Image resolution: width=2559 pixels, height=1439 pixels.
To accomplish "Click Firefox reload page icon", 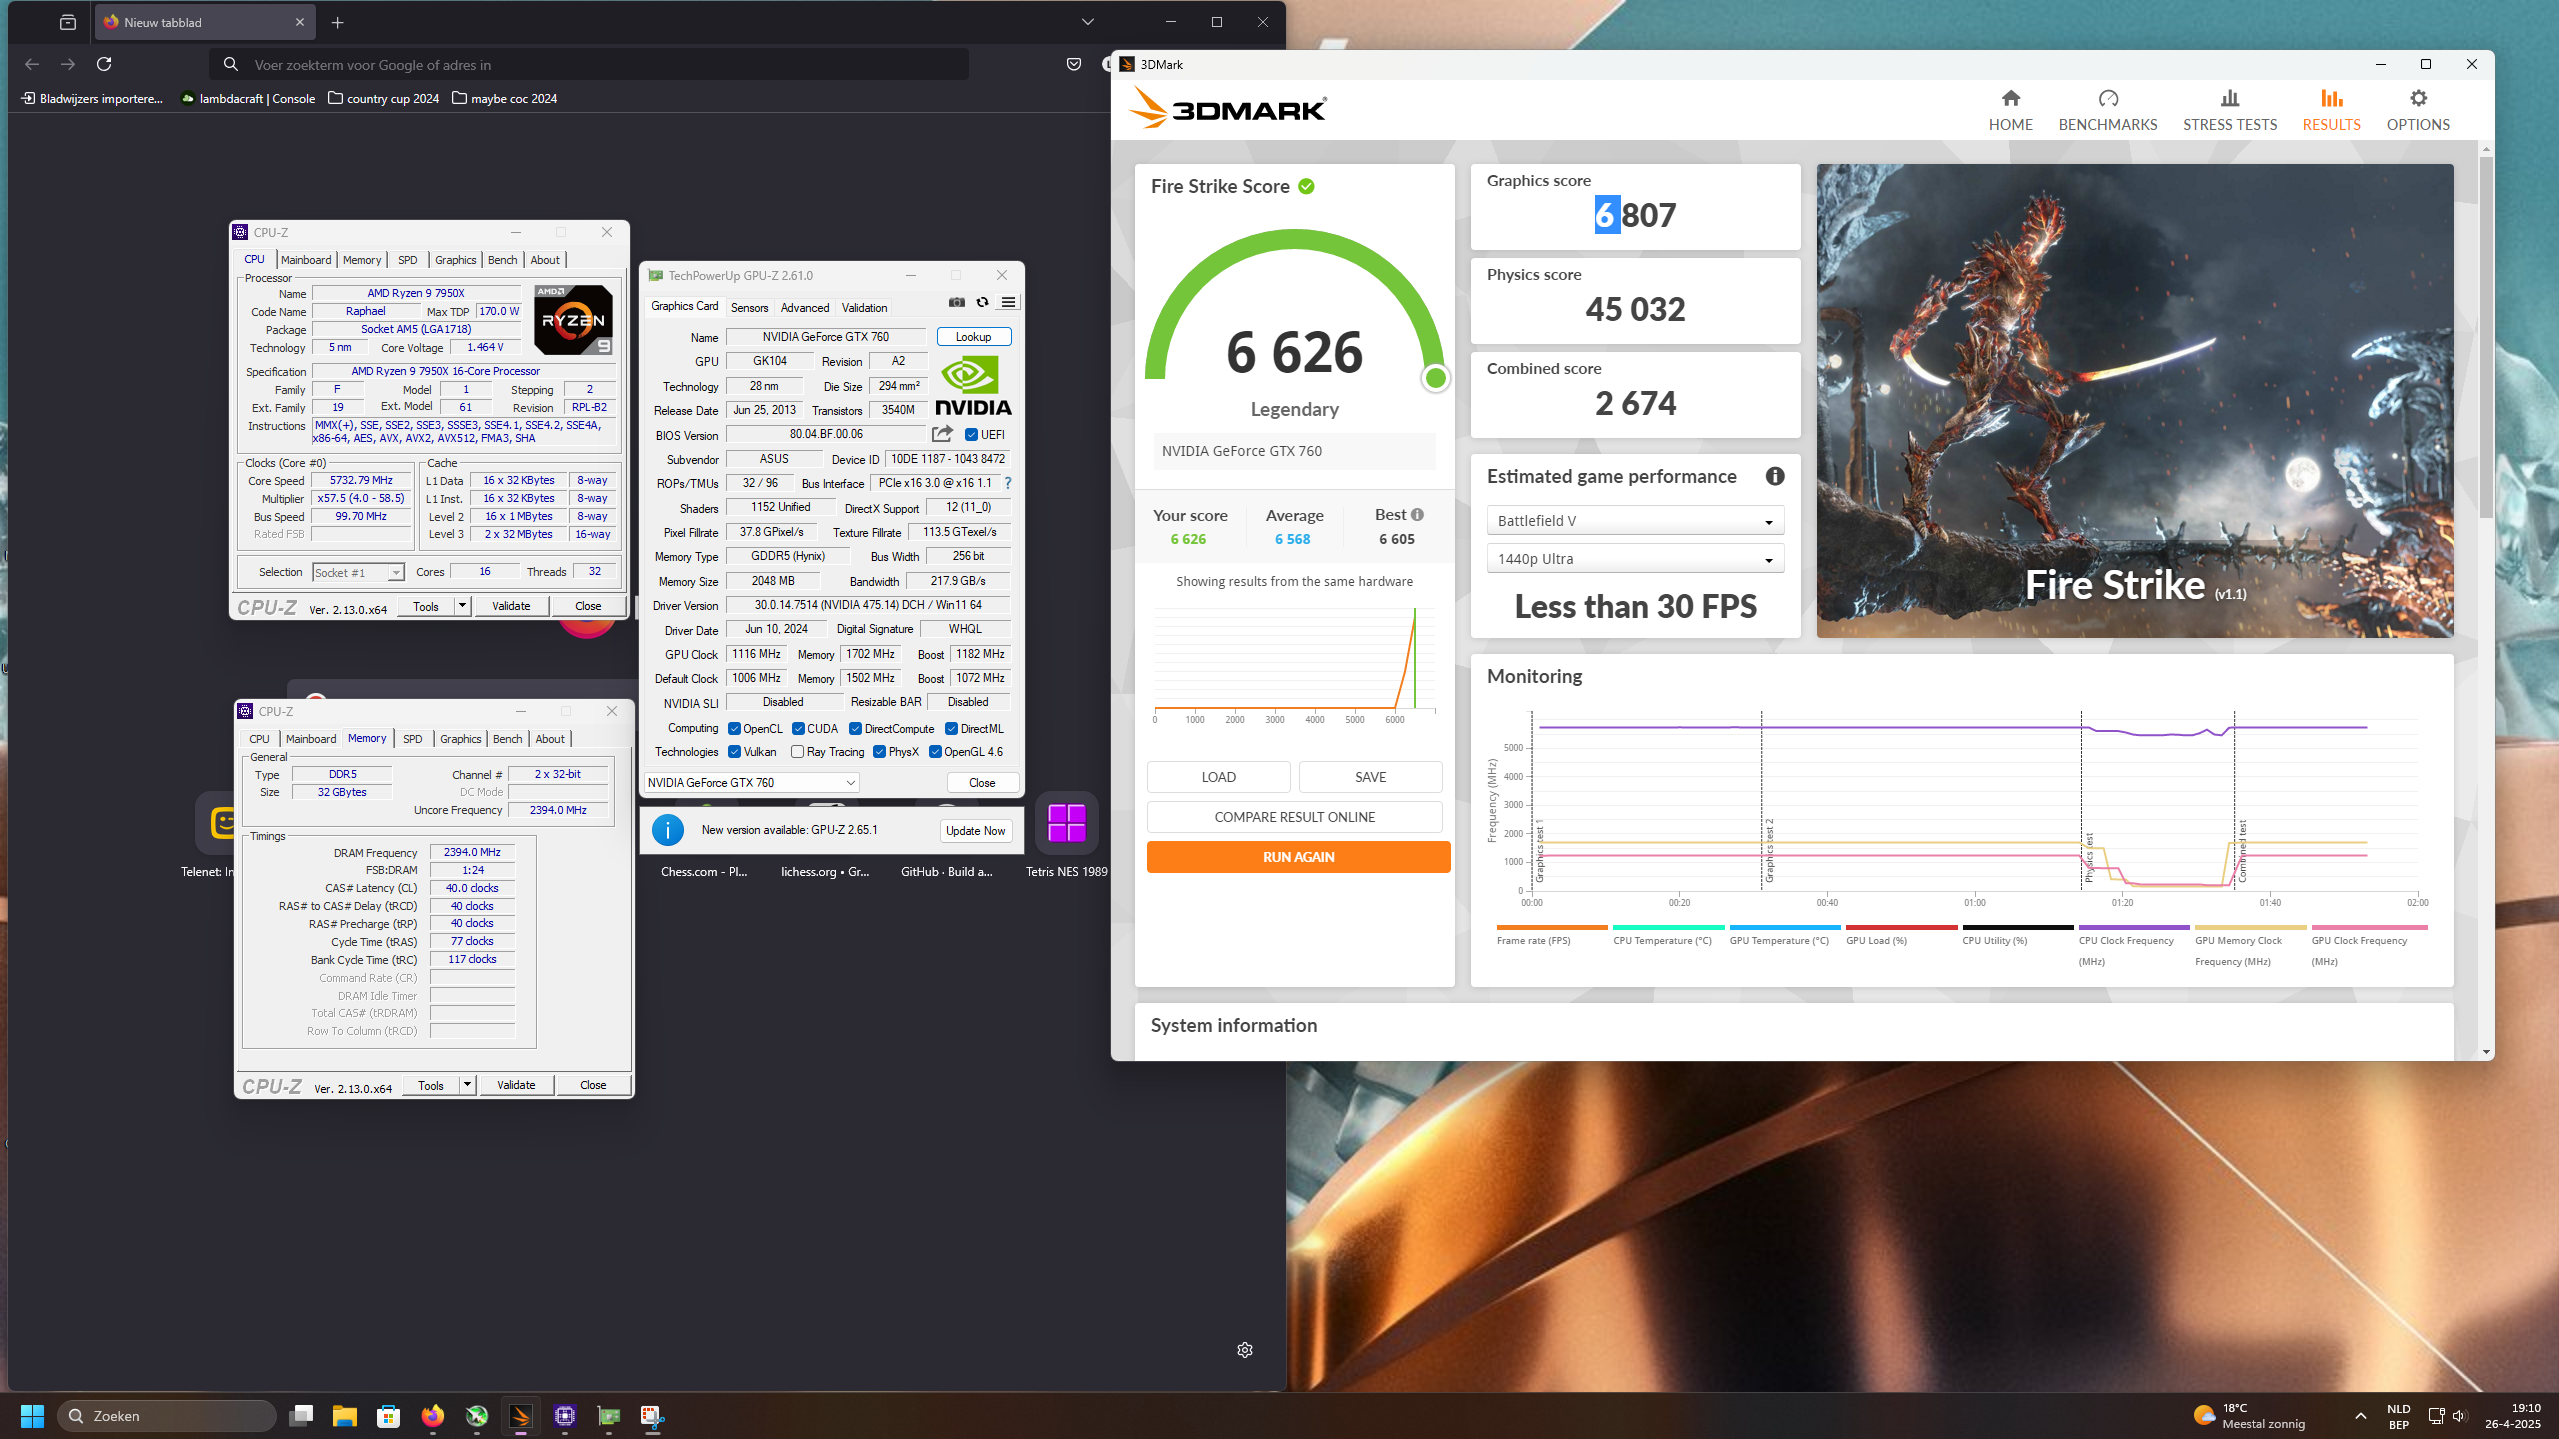I will (104, 64).
